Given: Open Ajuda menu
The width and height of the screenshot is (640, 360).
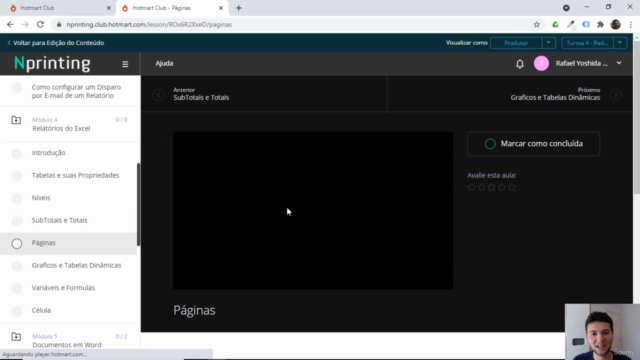Looking at the screenshot, I should click(x=164, y=63).
